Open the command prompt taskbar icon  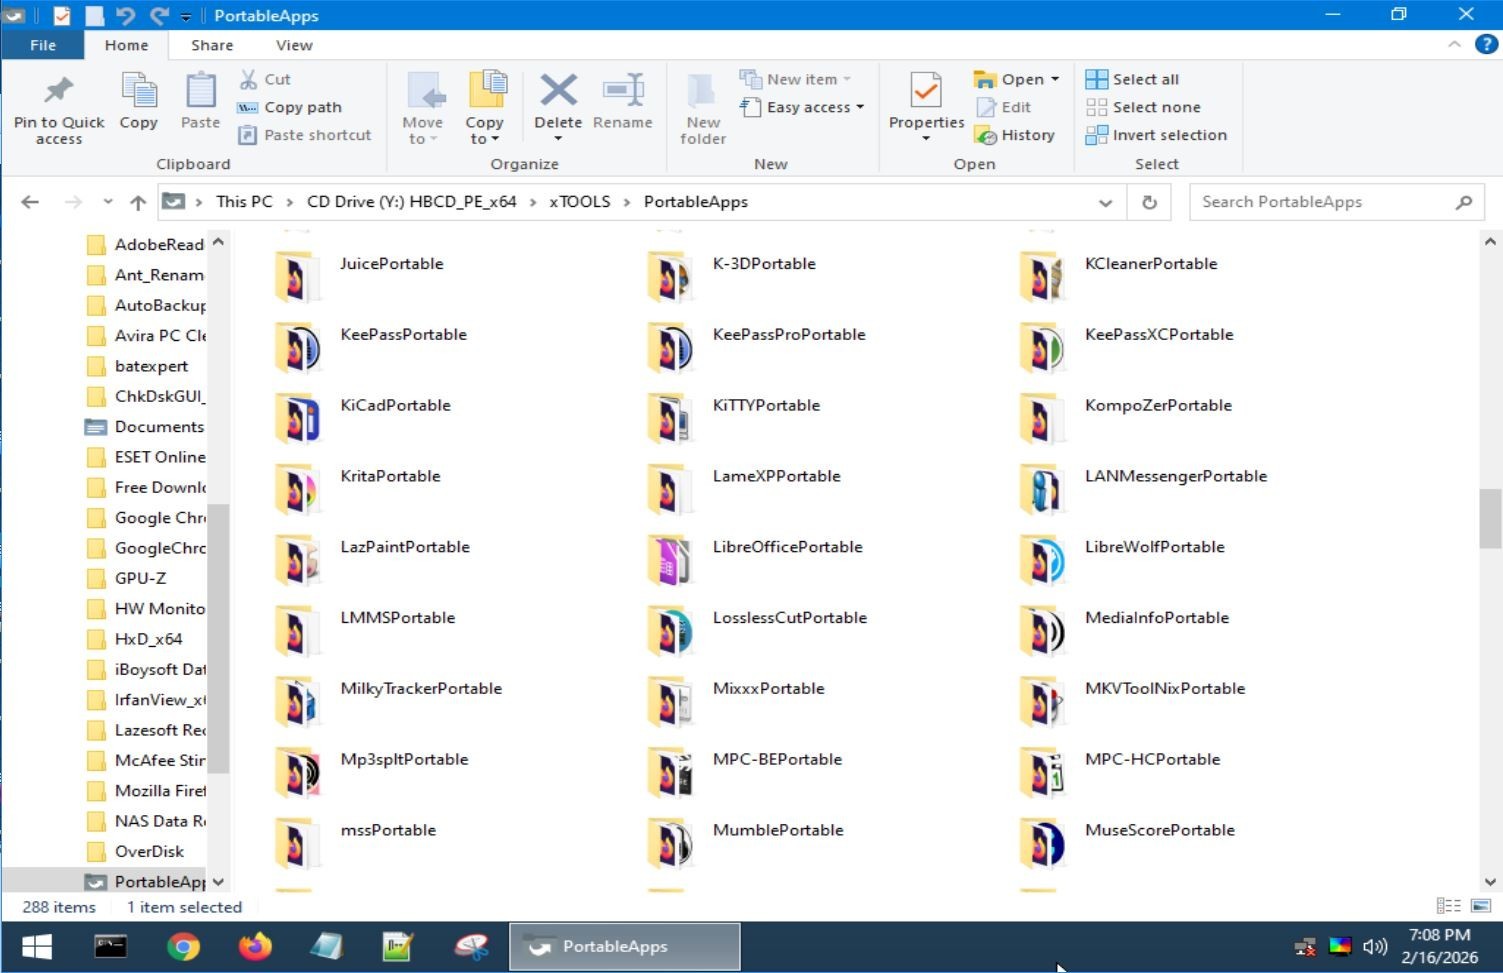point(110,946)
